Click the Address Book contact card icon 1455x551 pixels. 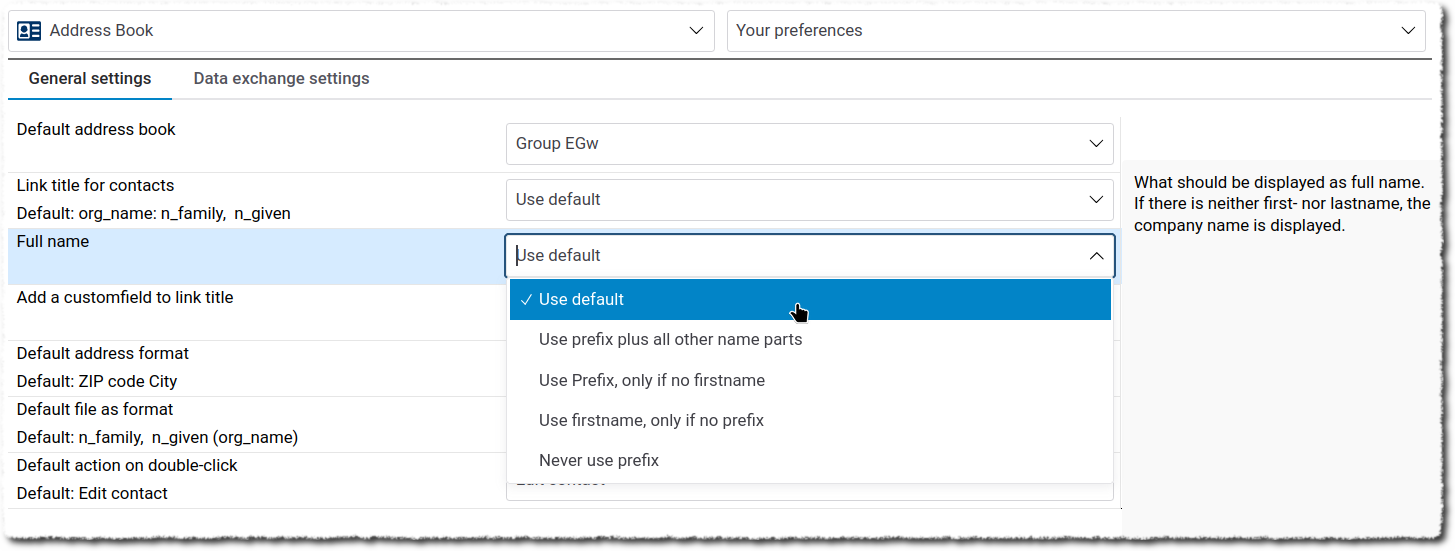click(29, 31)
